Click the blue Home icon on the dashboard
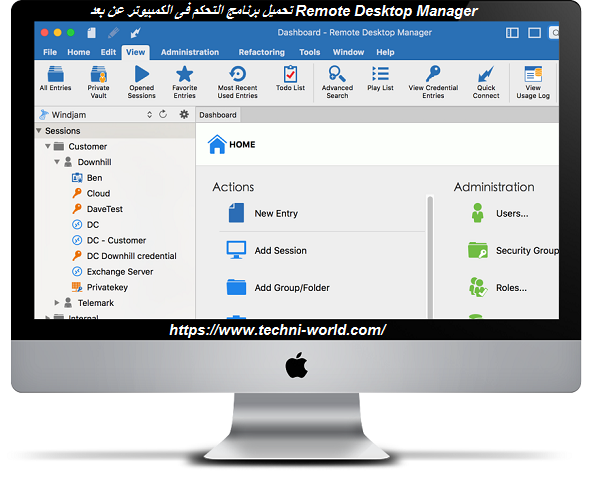The width and height of the screenshot is (600, 477). [x=217, y=144]
